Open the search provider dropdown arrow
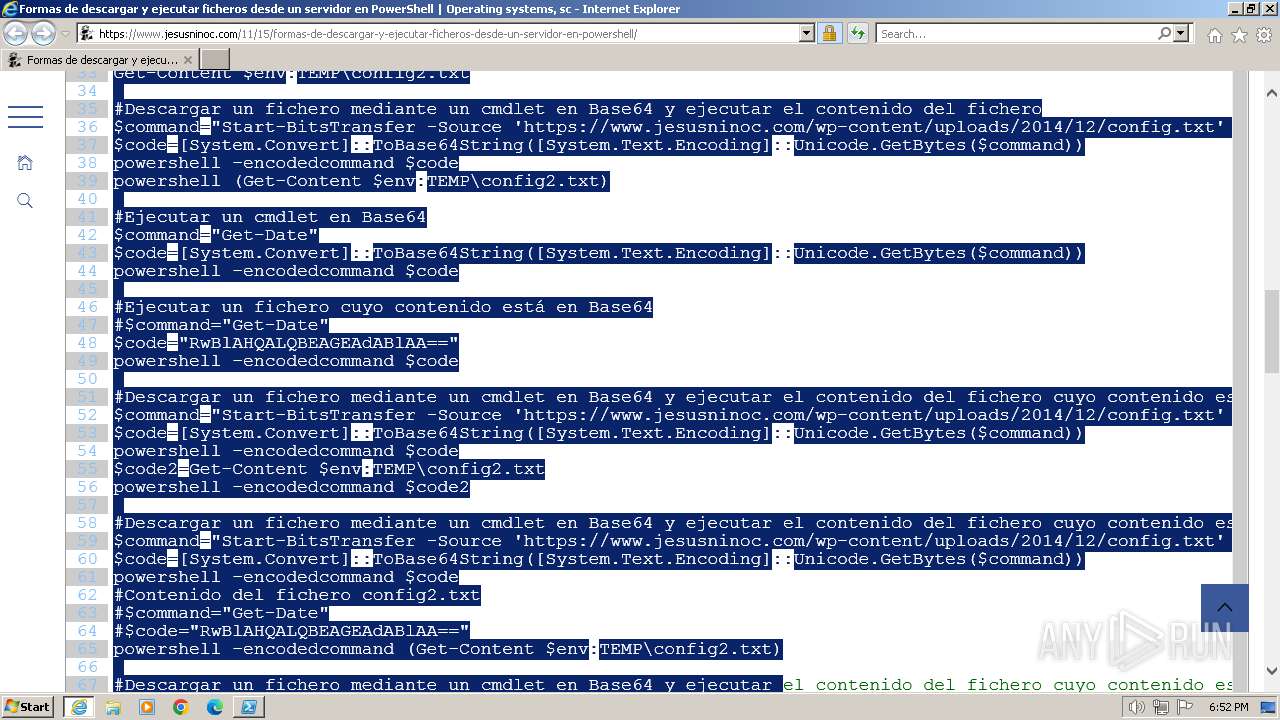 pyautogui.click(x=1181, y=33)
